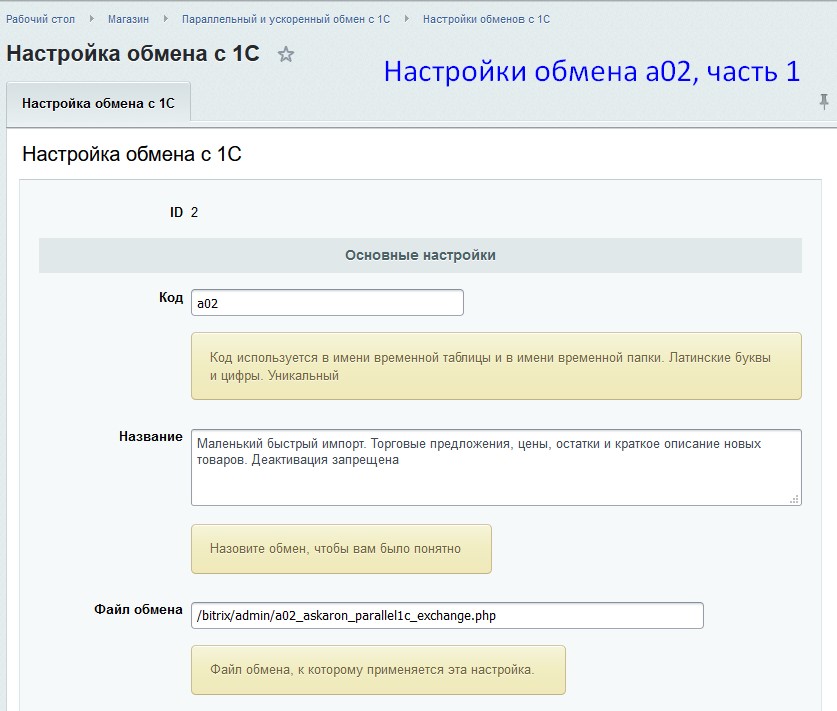Expand arrow after Параллельный и ускоренный обмен

coord(406,19)
